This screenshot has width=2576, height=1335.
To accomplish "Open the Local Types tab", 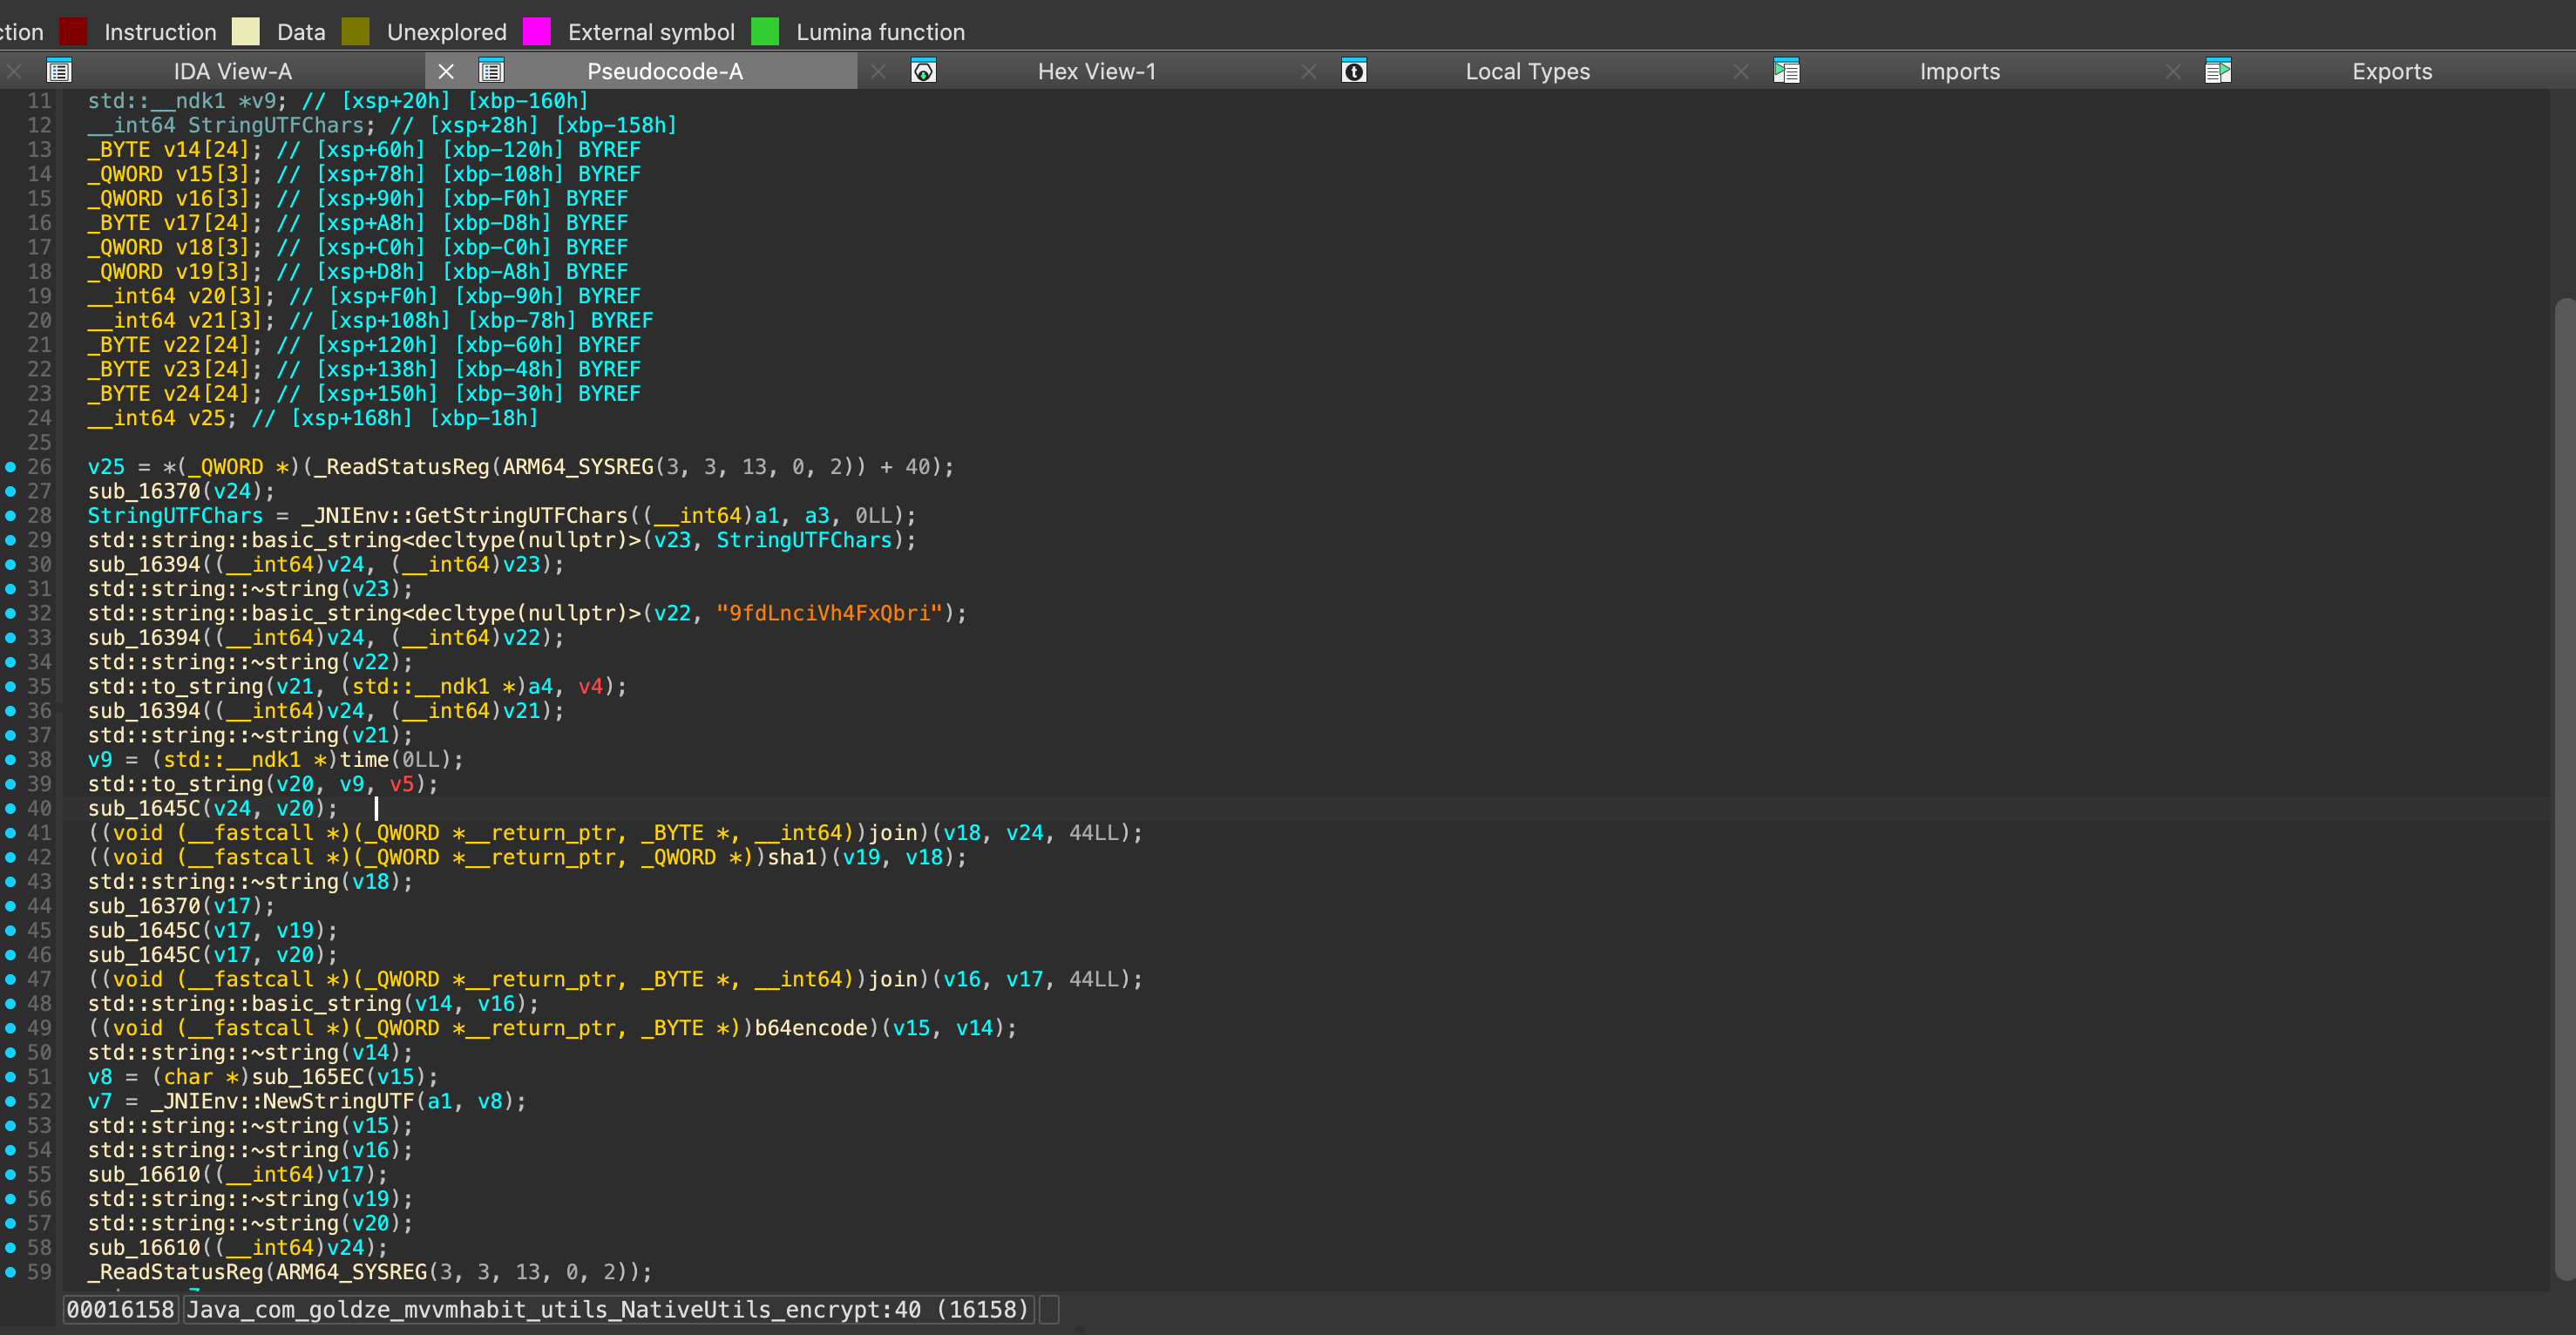I will 1527,71.
